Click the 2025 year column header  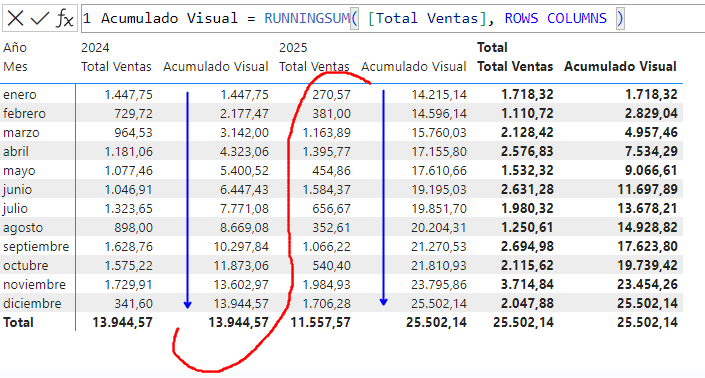(293, 48)
